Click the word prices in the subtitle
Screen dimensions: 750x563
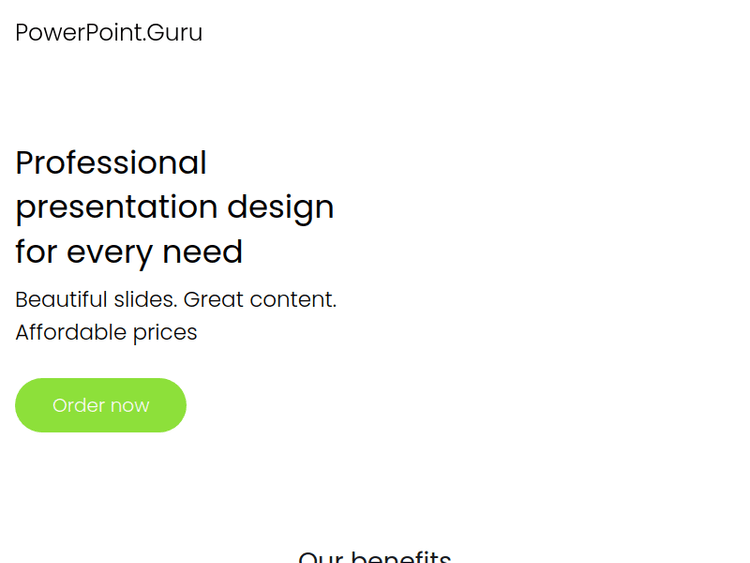point(166,333)
